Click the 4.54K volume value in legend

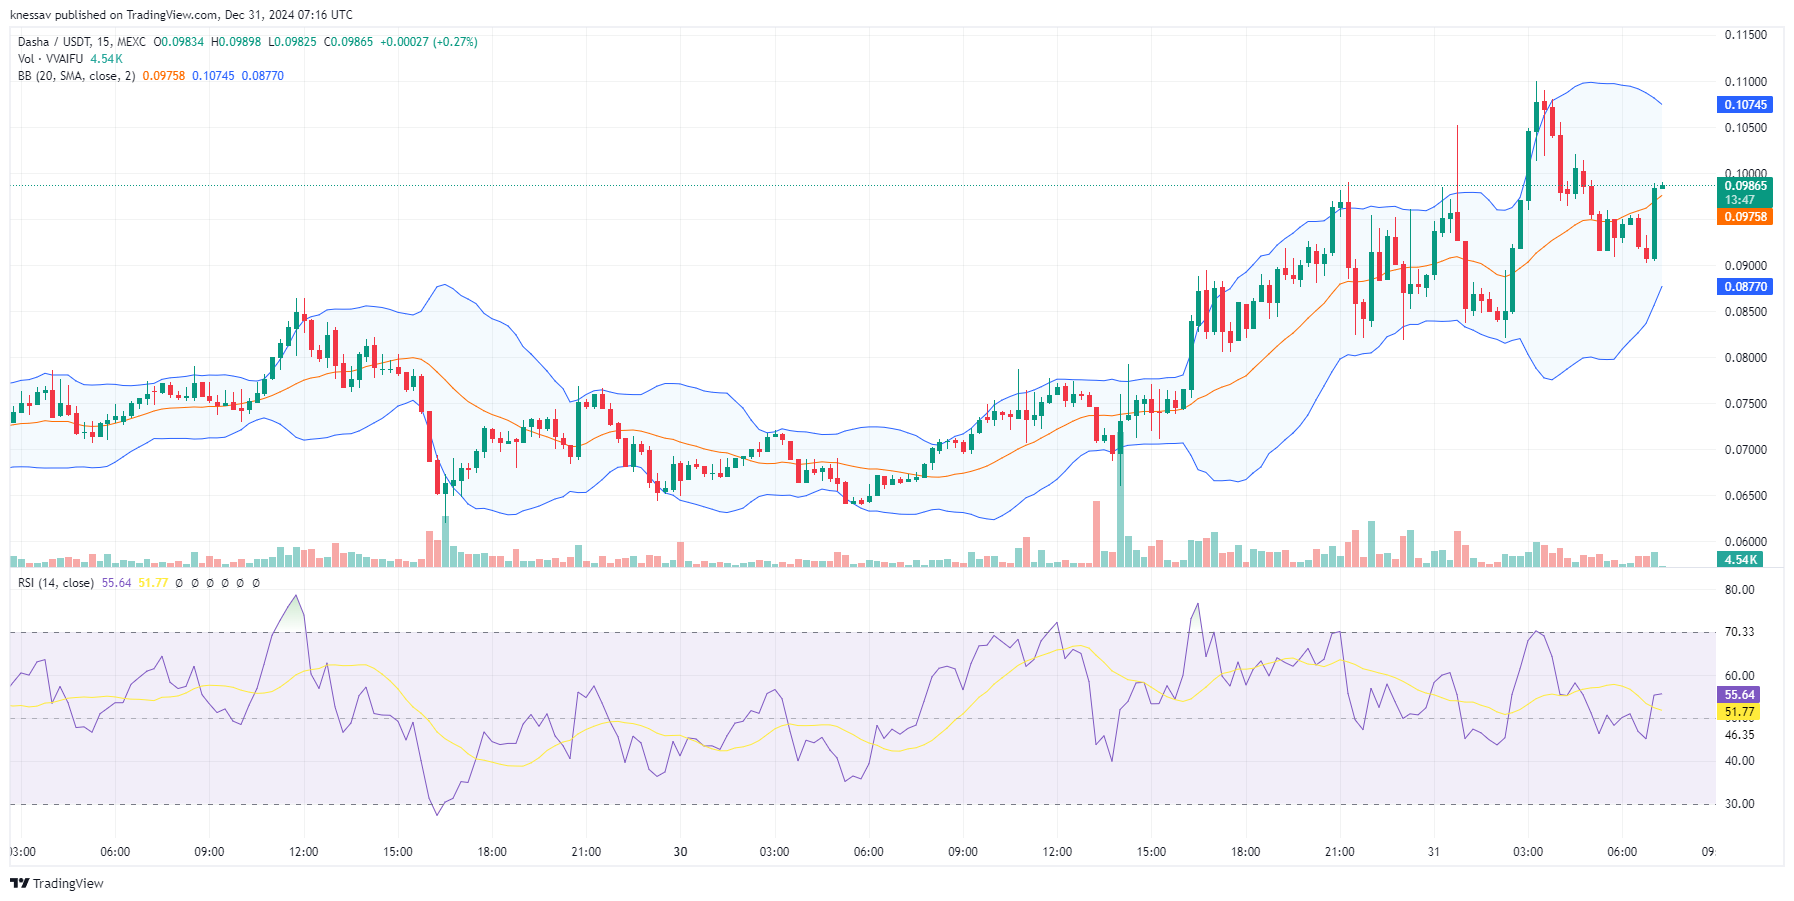point(106,59)
